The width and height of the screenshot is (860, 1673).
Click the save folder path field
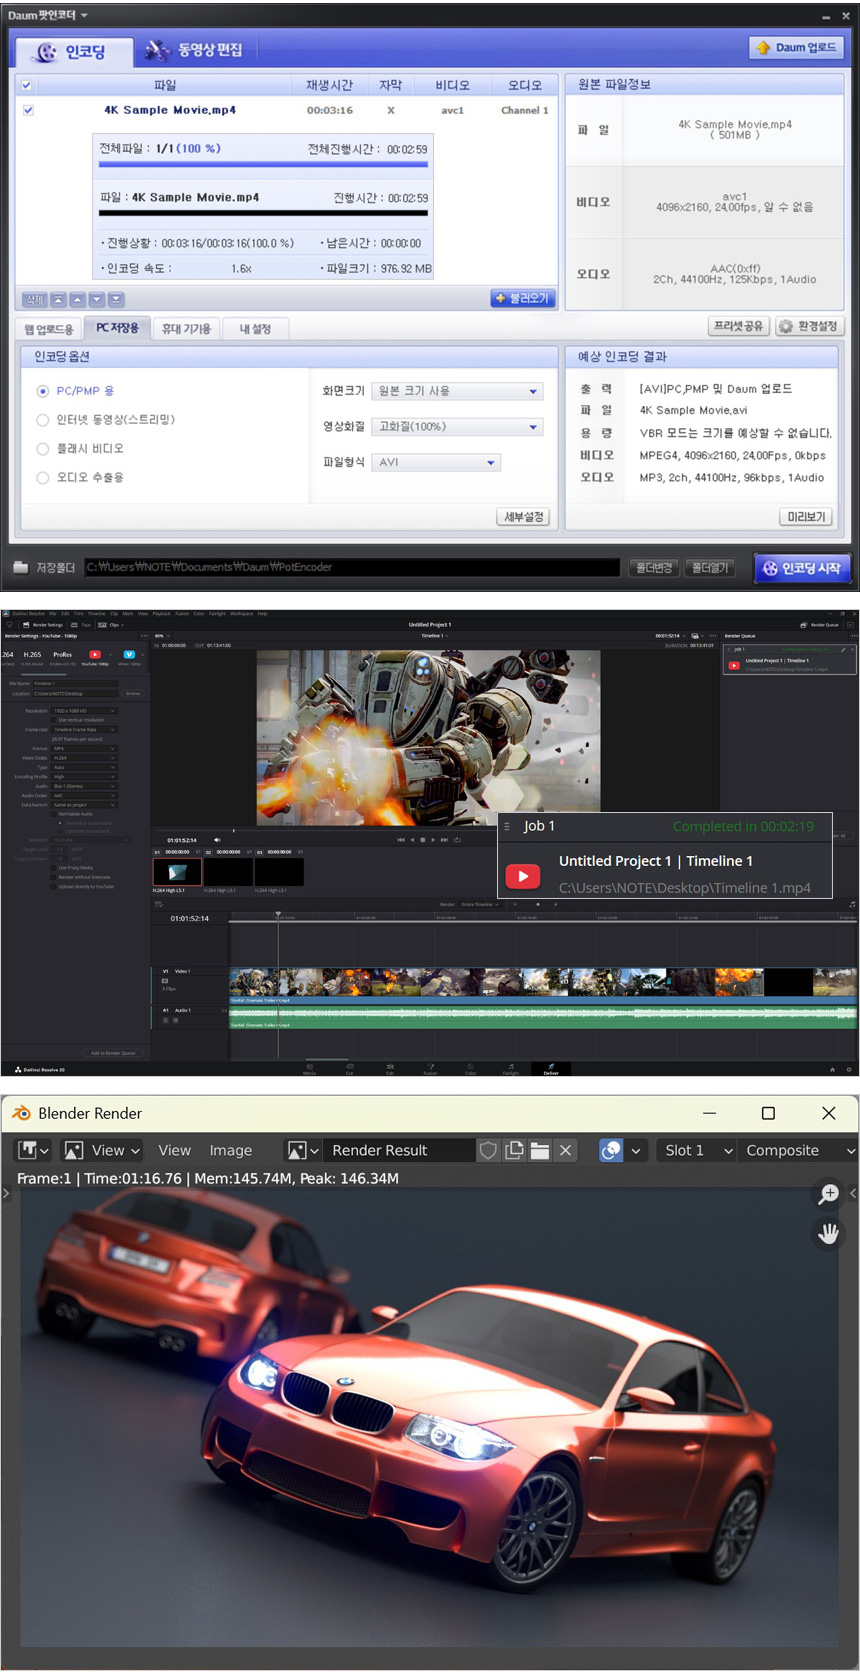click(351, 567)
